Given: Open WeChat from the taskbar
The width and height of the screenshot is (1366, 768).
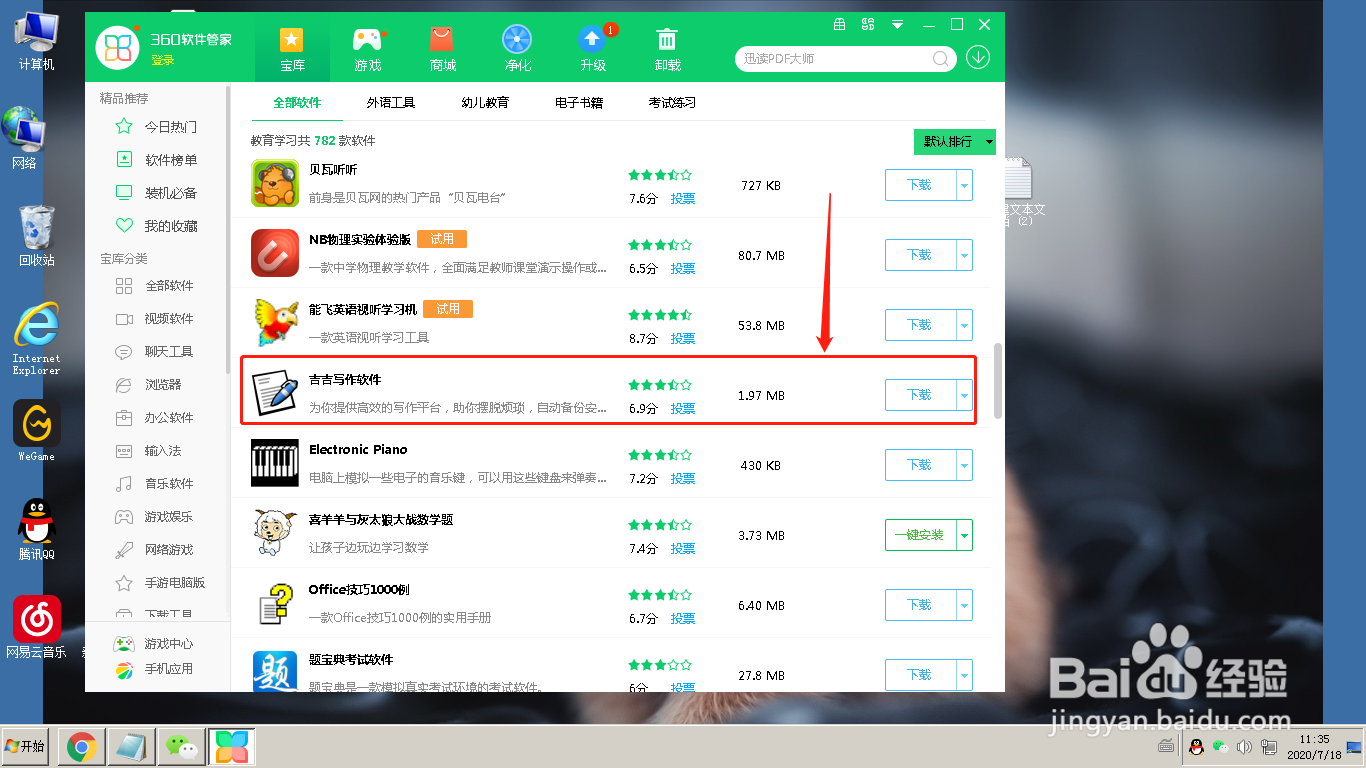Looking at the screenshot, I should (181, 746).
